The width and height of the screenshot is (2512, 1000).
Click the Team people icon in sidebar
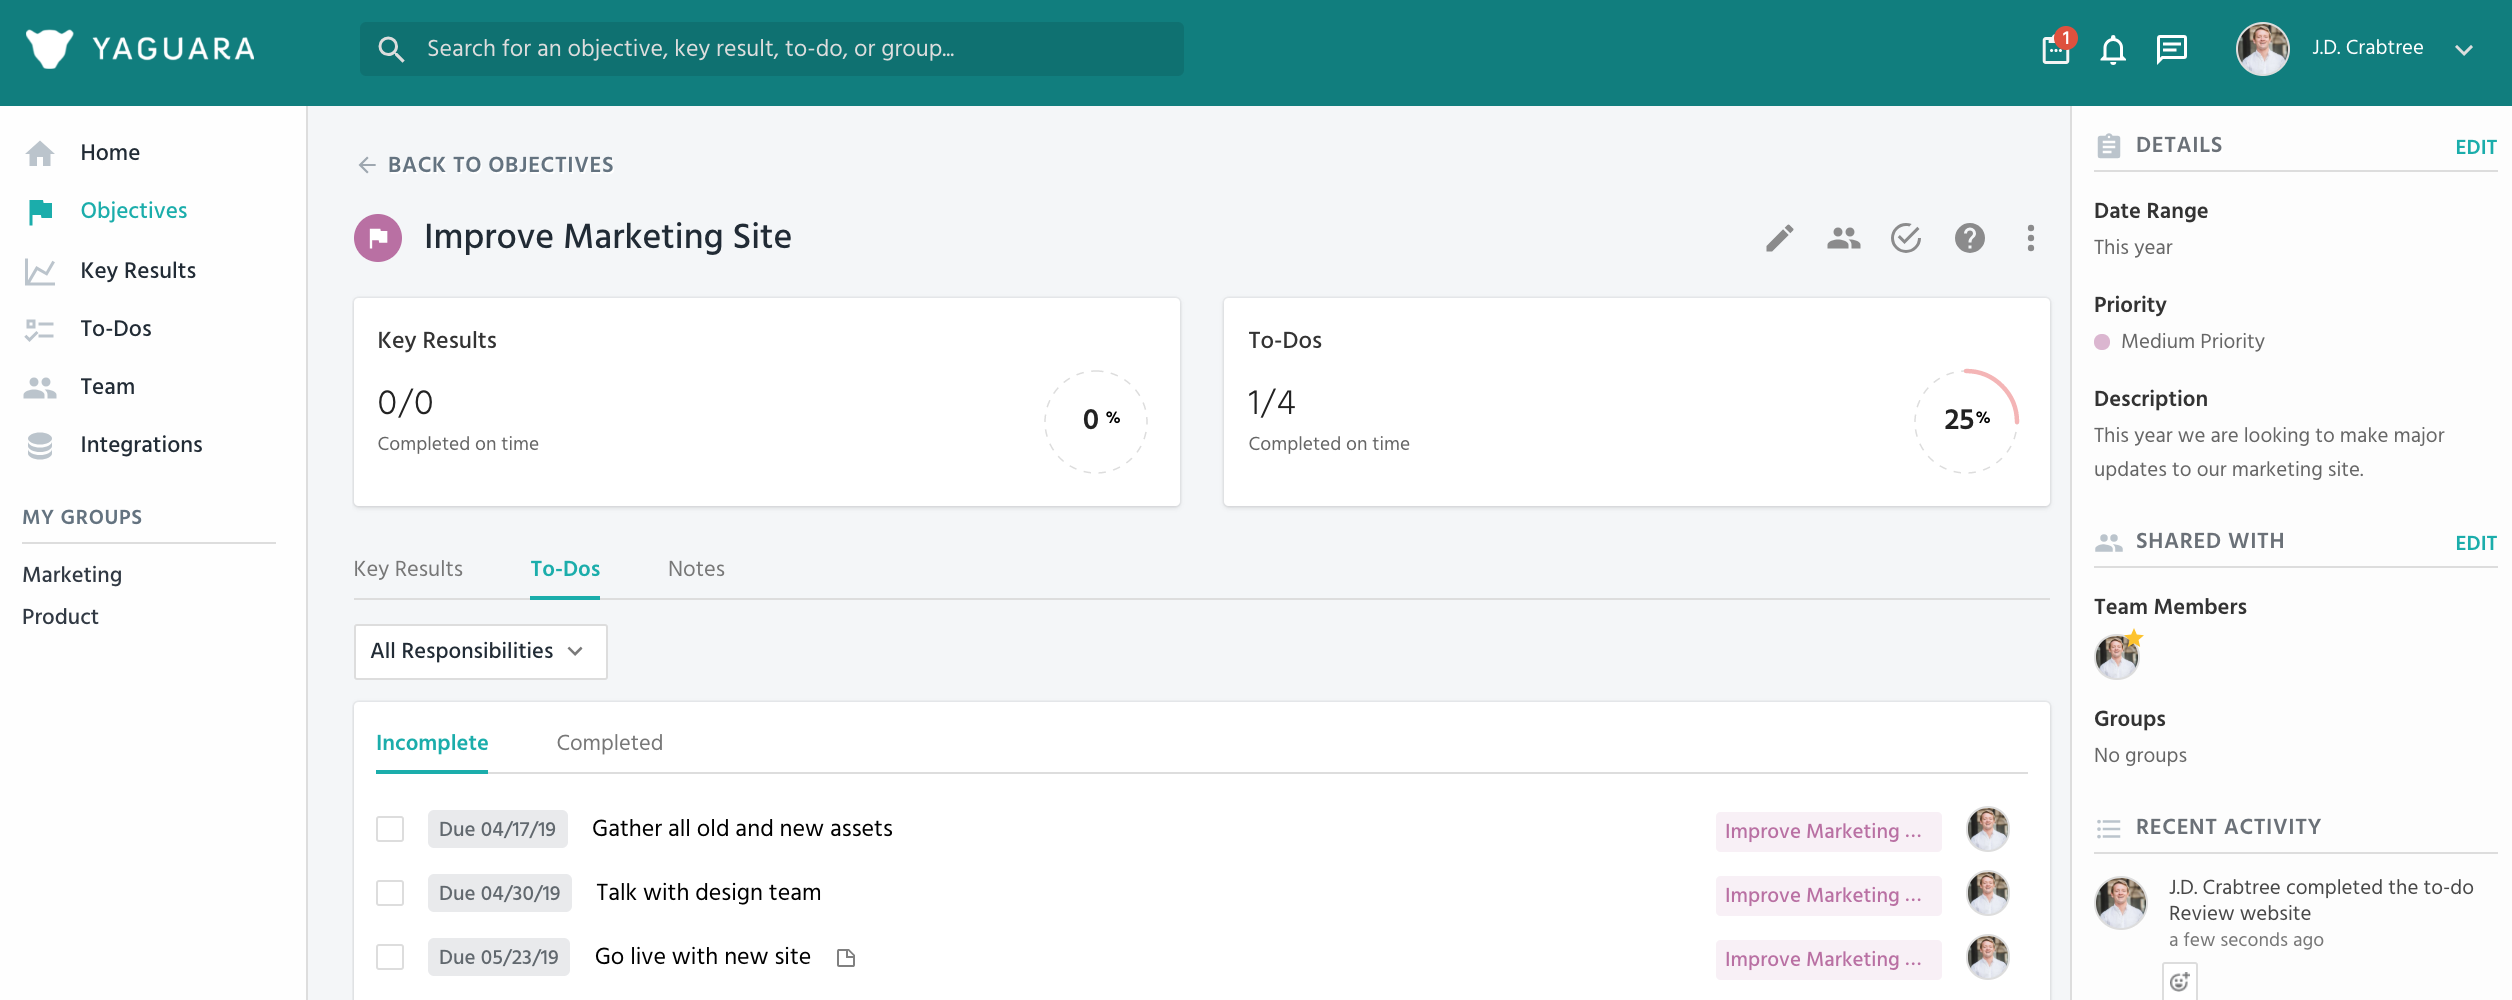click(40, 387)
